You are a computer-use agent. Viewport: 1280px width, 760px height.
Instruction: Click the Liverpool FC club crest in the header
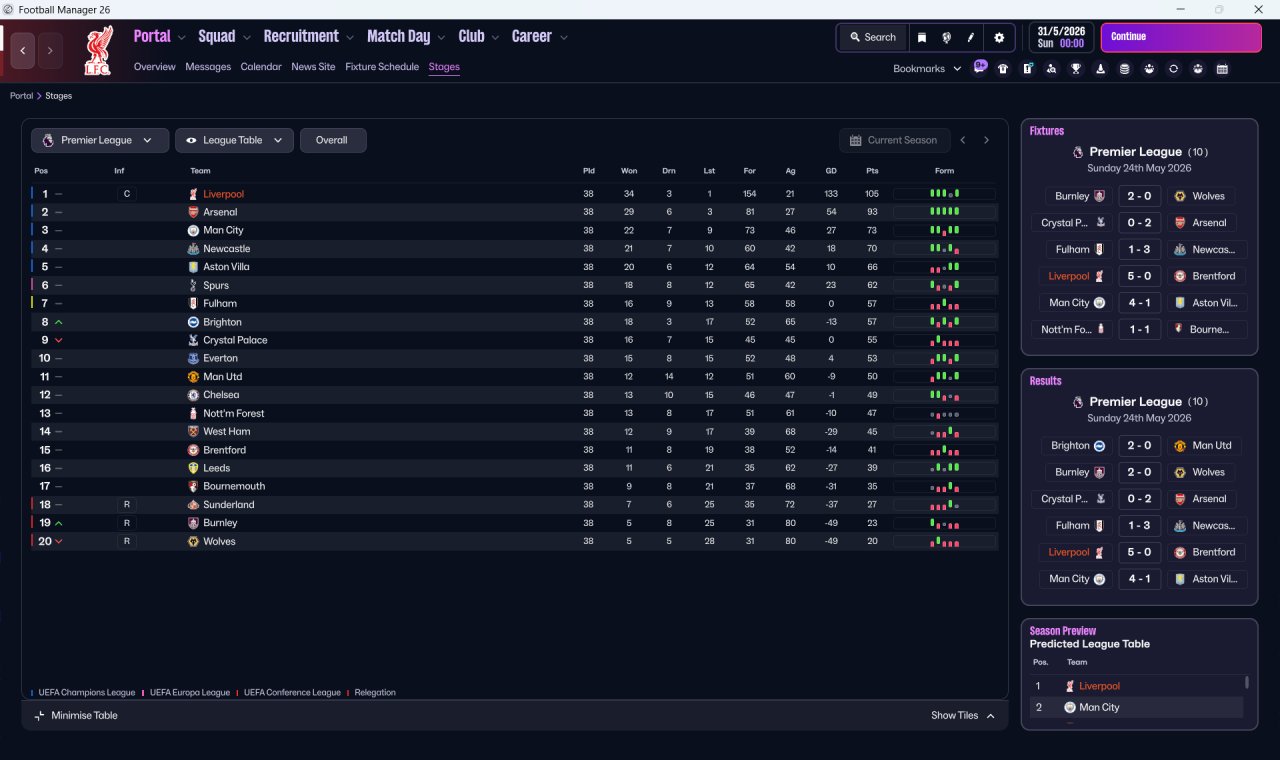coord(98,50)
